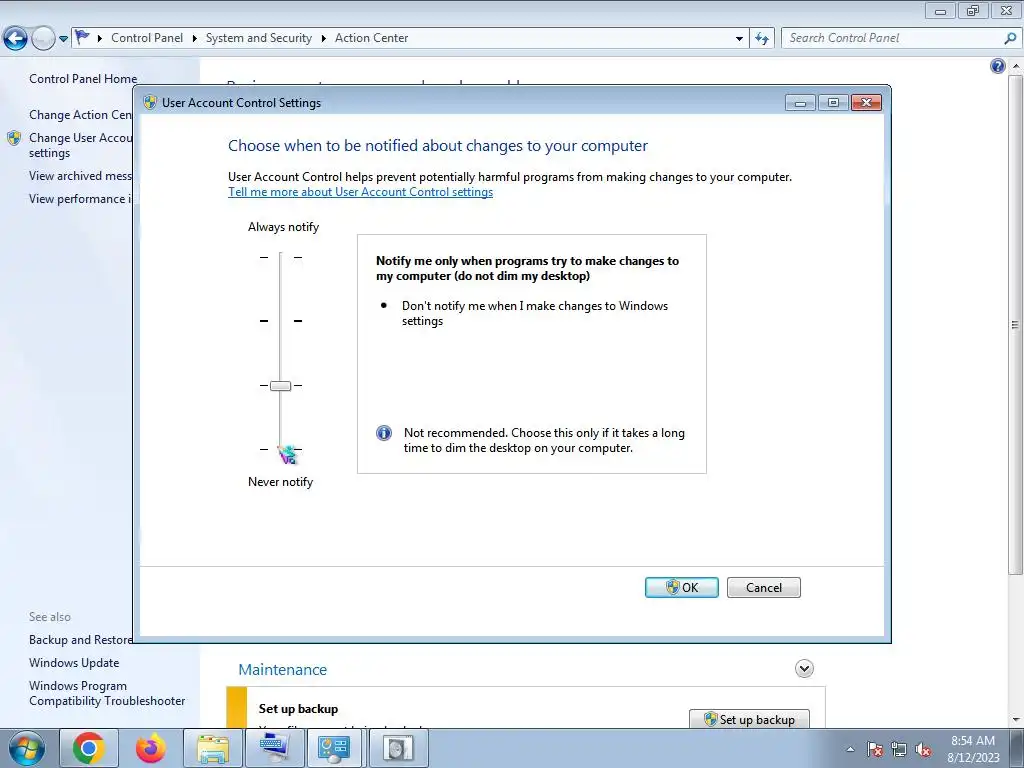Open Windows Program Compatibility Troubleshooter link
The image size is (1024, 768).
tap(107, 693)
